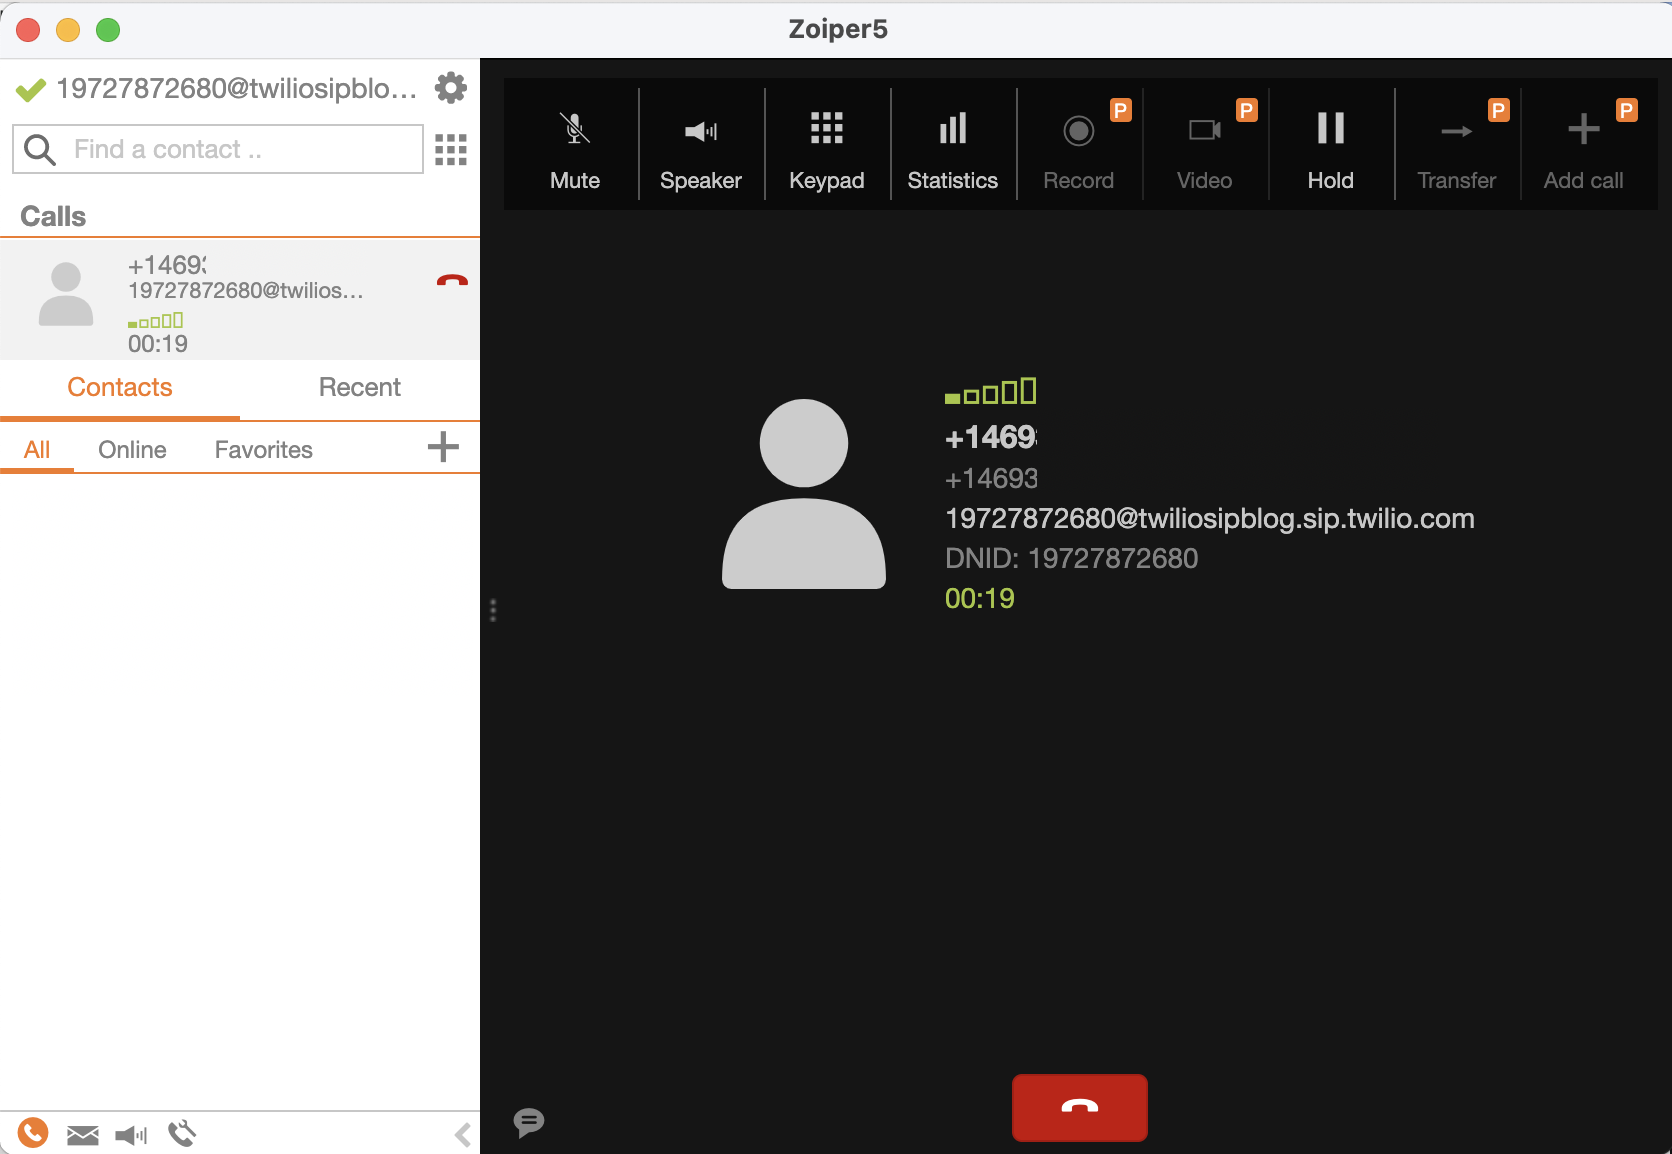Viewport: 1672px width, 1154px height.
Task: Click the large caller avatar
Action: point(804,494)
